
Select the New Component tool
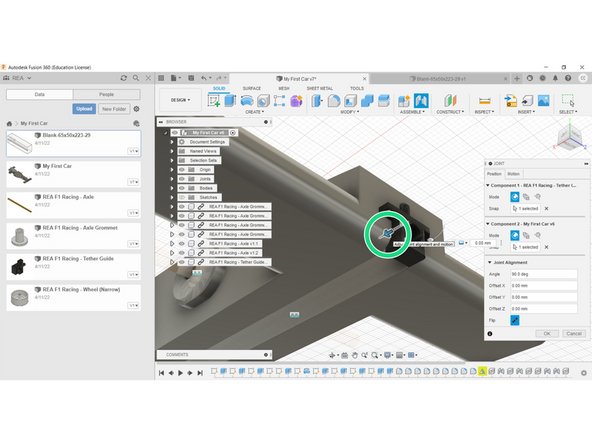tap(404, 101)
